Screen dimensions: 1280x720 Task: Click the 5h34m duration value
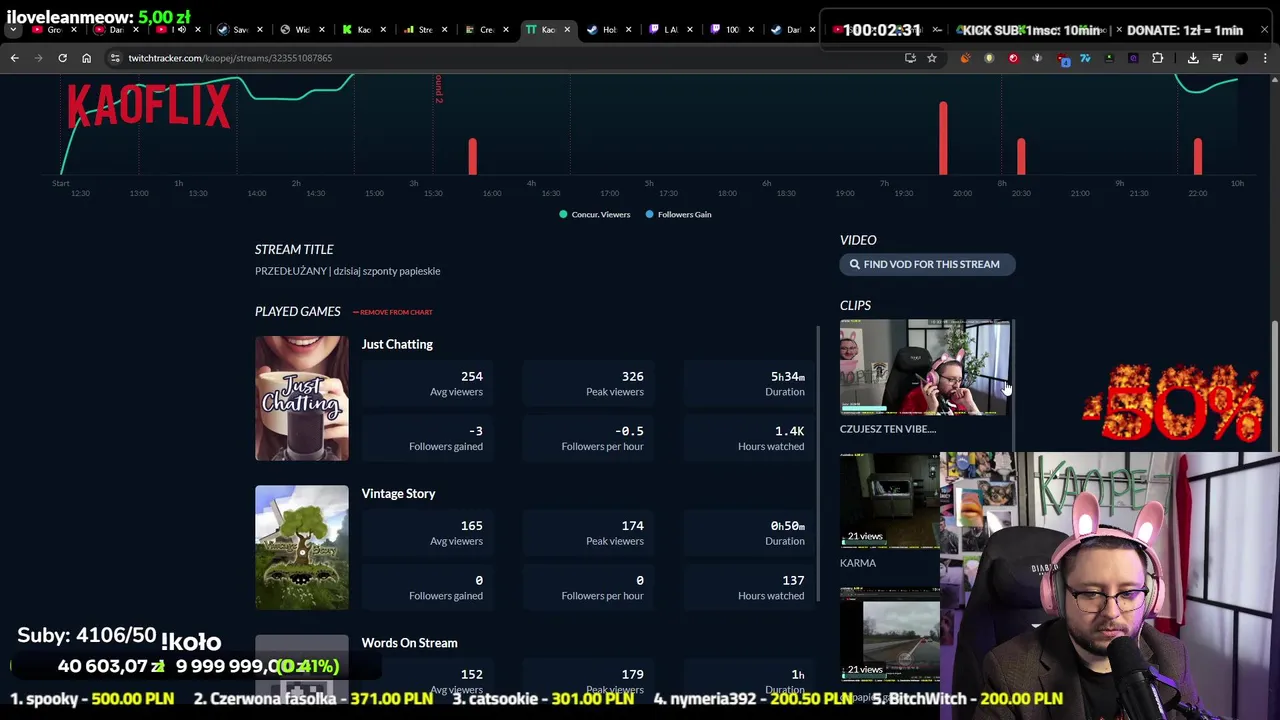click(787, 376)
